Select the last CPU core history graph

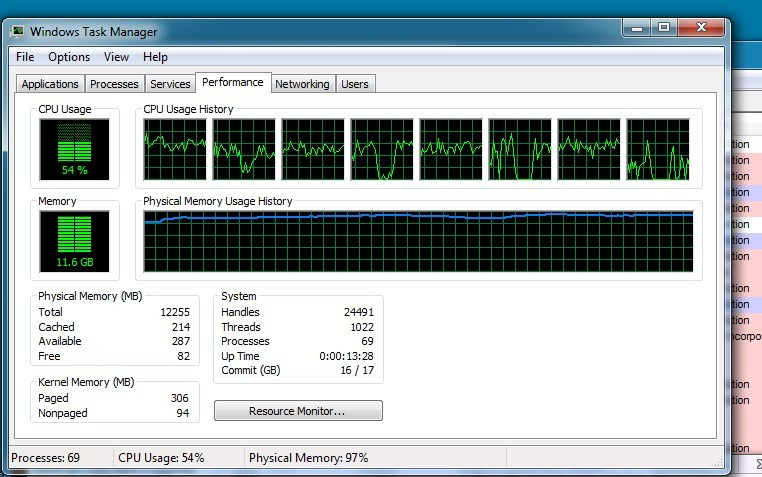point(658,149)
